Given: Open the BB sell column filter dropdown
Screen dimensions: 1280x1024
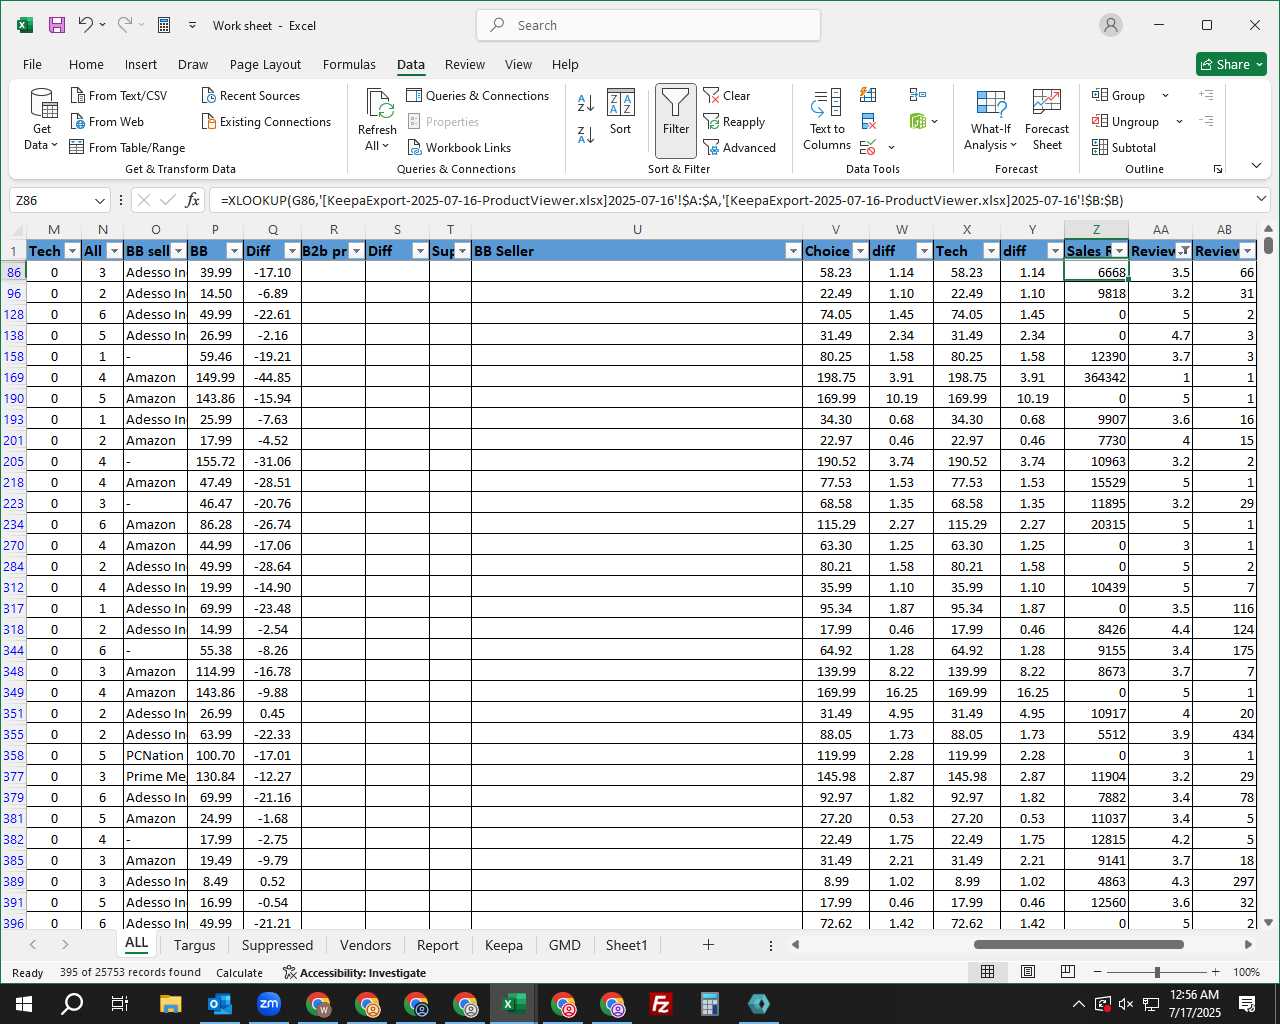Looking at the screenshot, I should point(178,251).
